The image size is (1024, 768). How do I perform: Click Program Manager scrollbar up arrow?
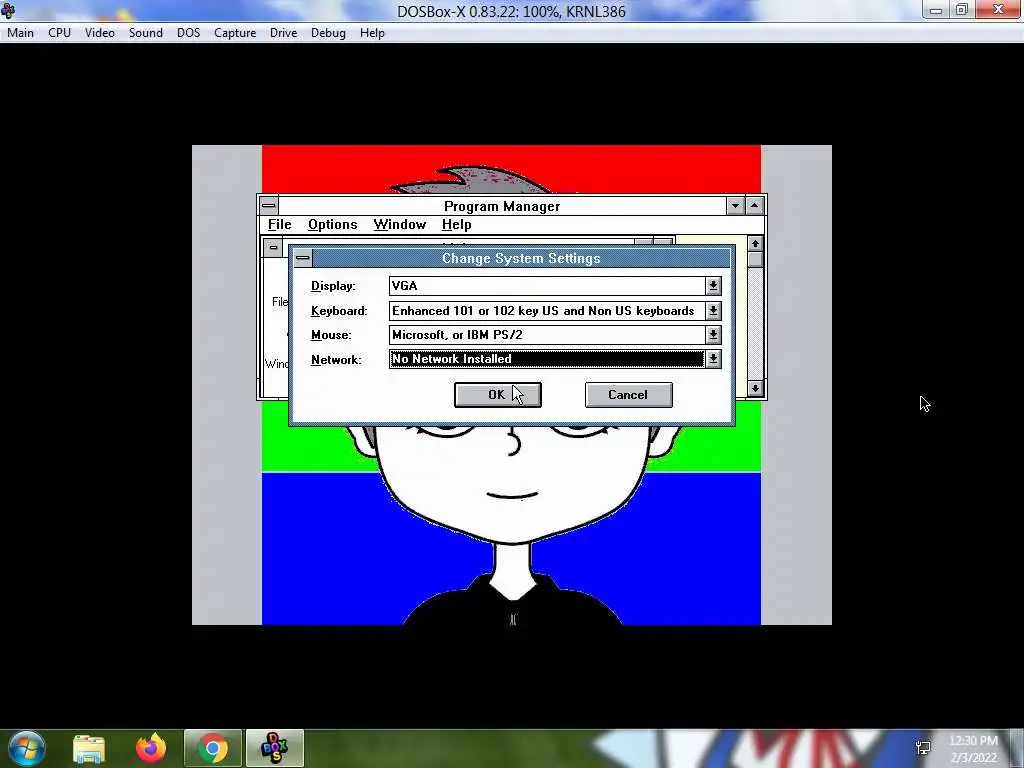[x=755, y=244]
